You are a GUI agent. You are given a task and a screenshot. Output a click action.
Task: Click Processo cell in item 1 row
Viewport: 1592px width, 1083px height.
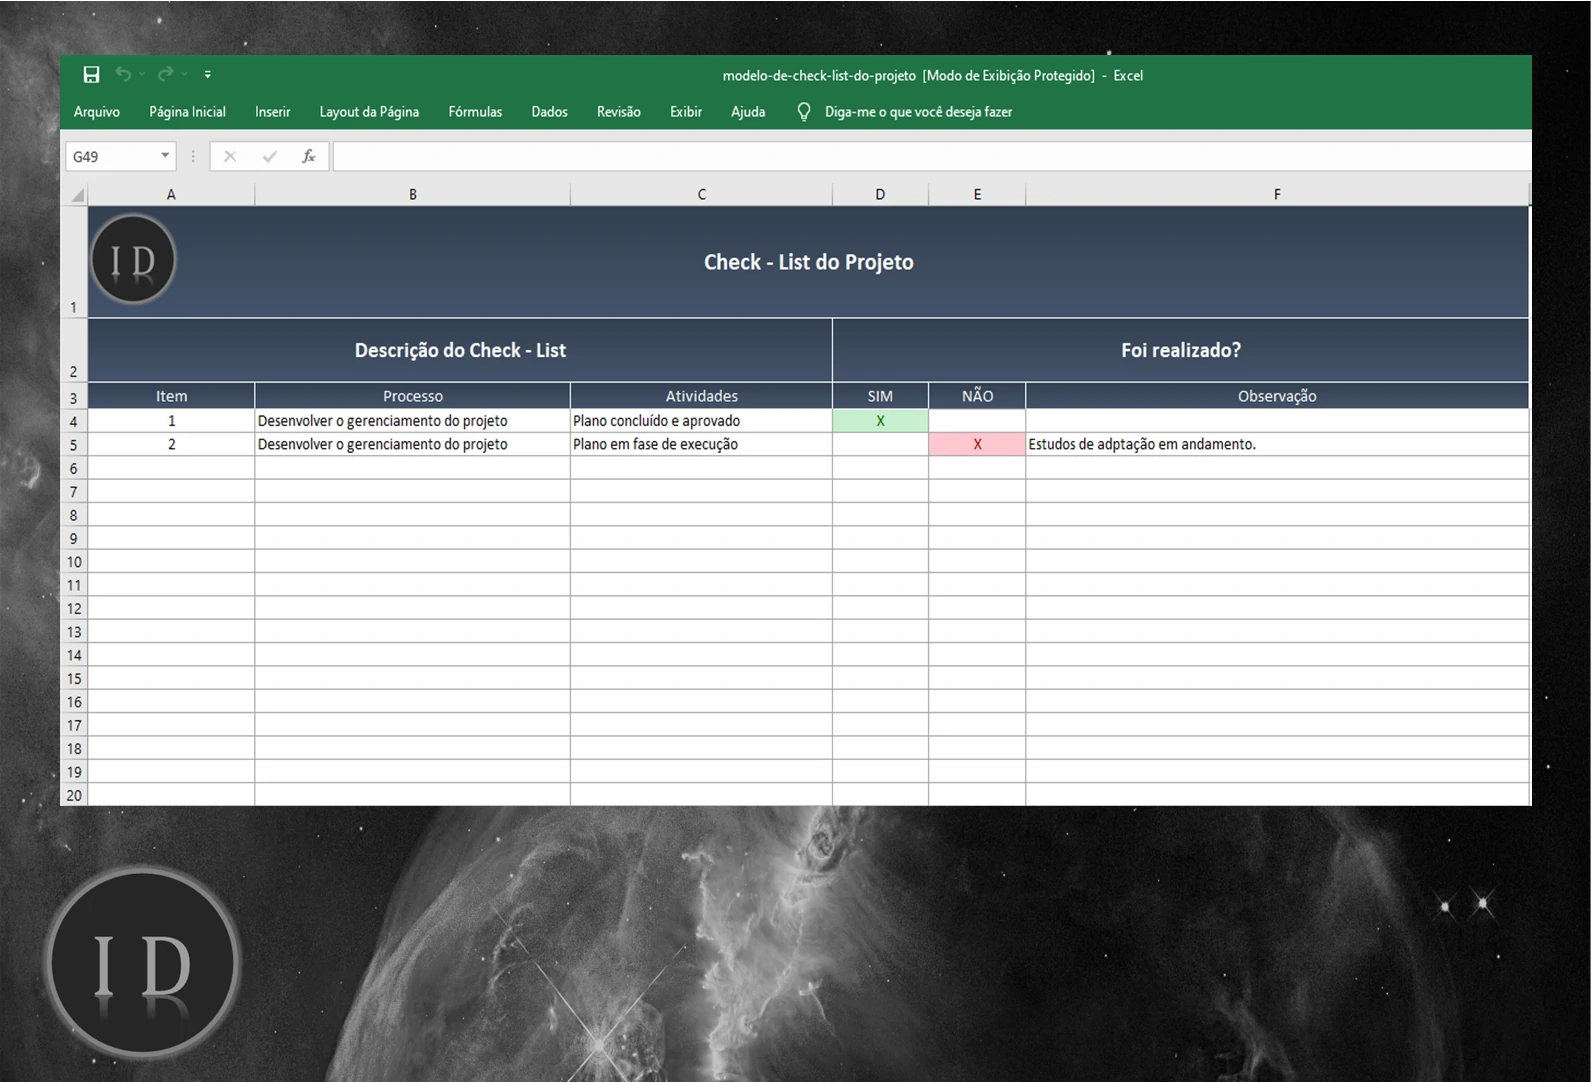(412, 421)
